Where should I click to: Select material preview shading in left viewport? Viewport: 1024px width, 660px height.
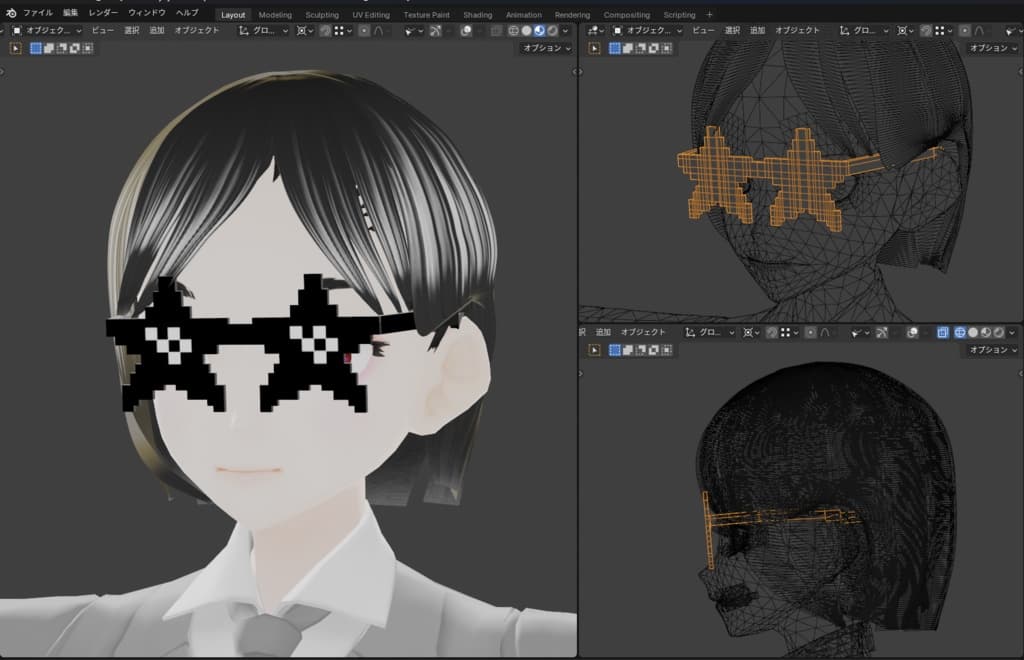tap(539, 31)
